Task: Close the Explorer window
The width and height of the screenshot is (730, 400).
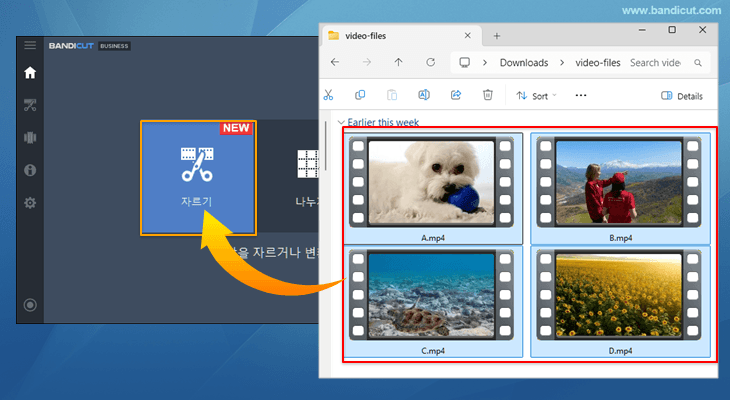Action: point(703,30)
